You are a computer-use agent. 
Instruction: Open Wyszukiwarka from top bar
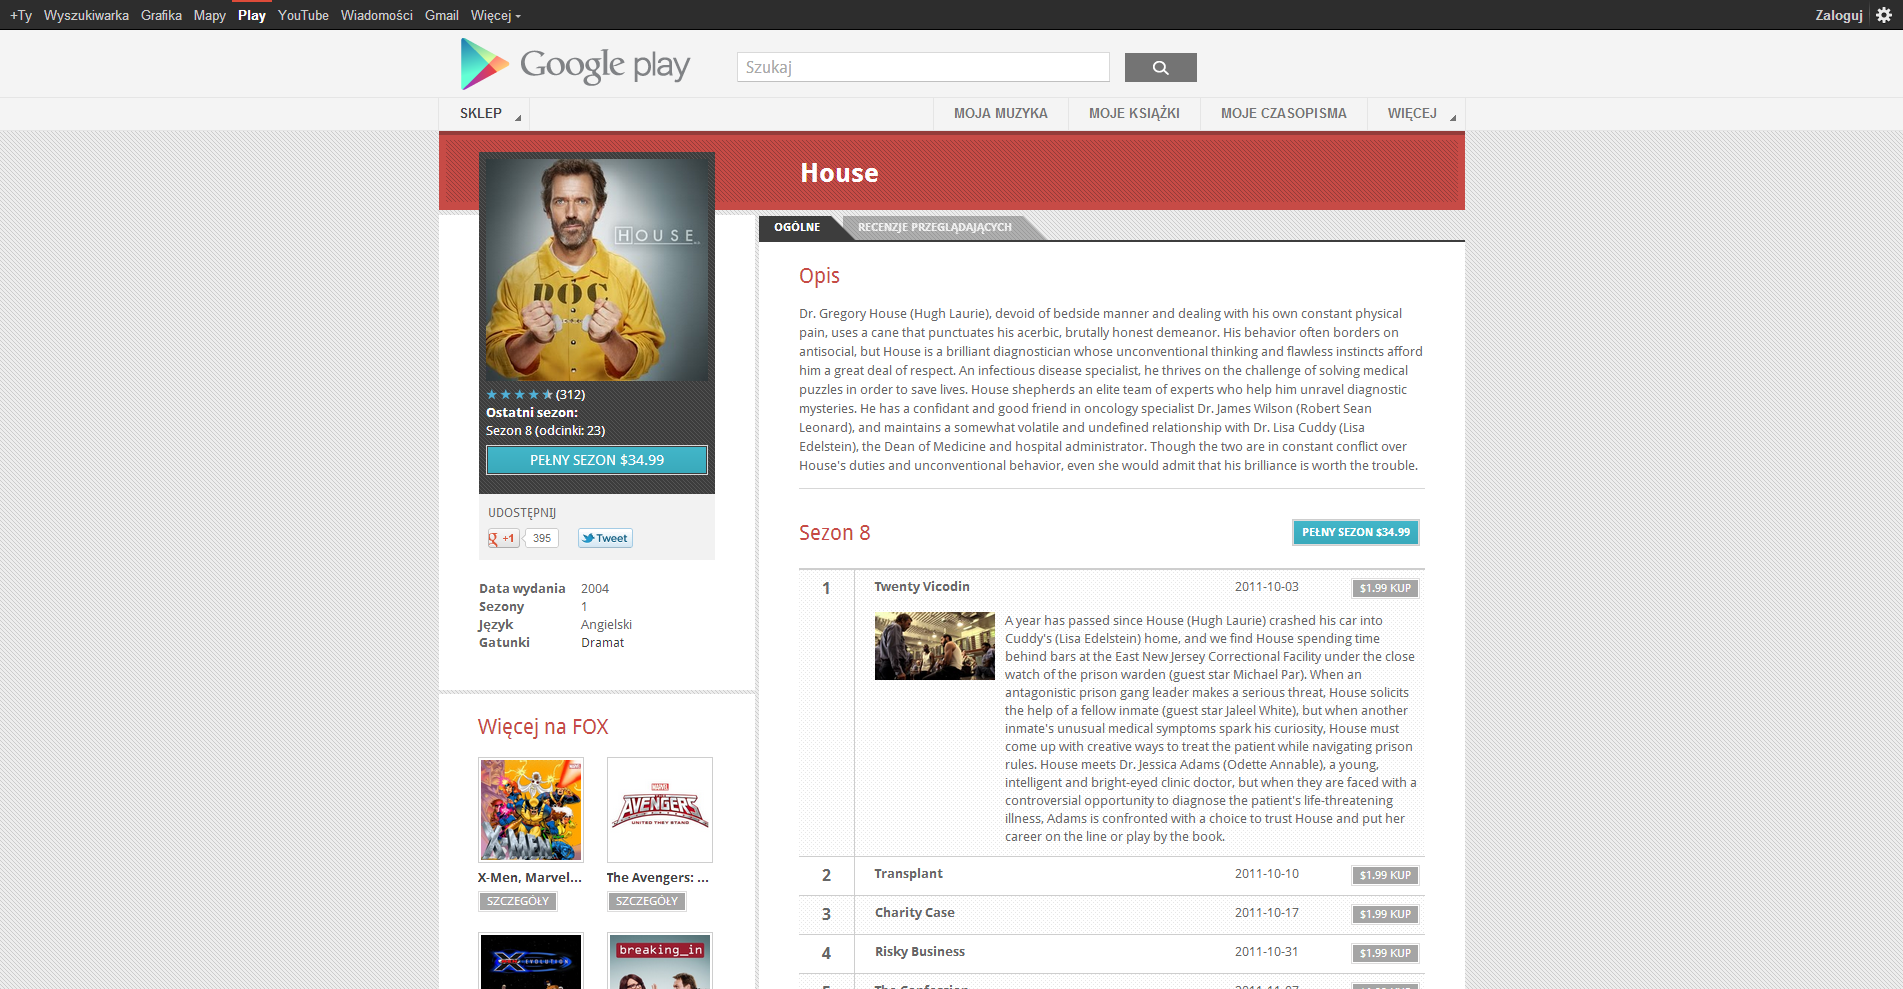click(x=86, y=15)
